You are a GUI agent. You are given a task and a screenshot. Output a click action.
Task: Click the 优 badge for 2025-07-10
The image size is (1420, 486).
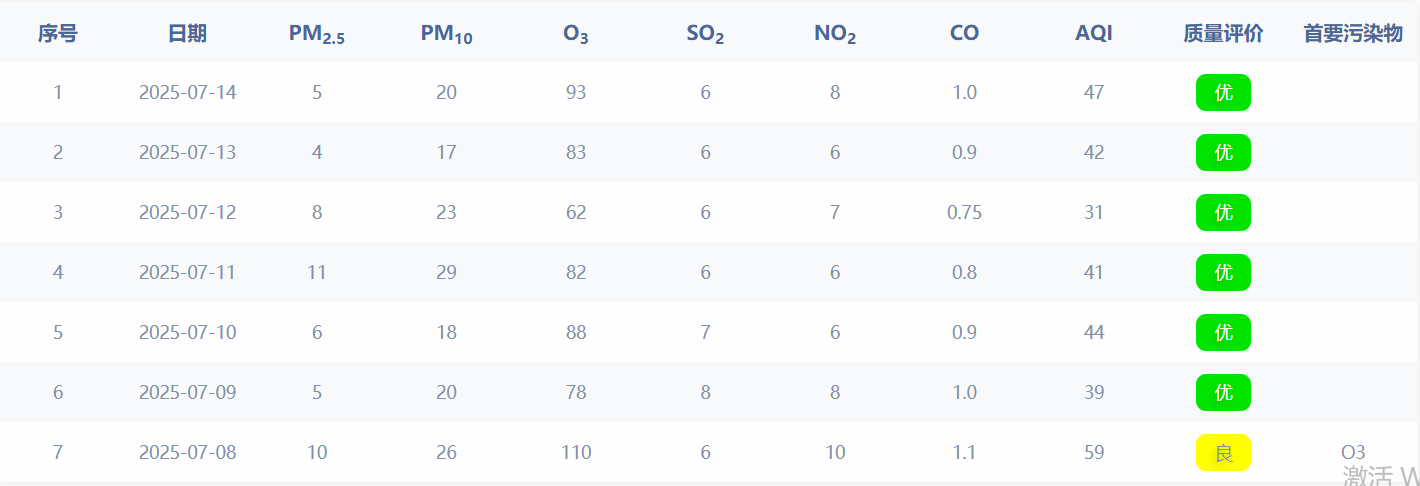[x=1223, y=332]
